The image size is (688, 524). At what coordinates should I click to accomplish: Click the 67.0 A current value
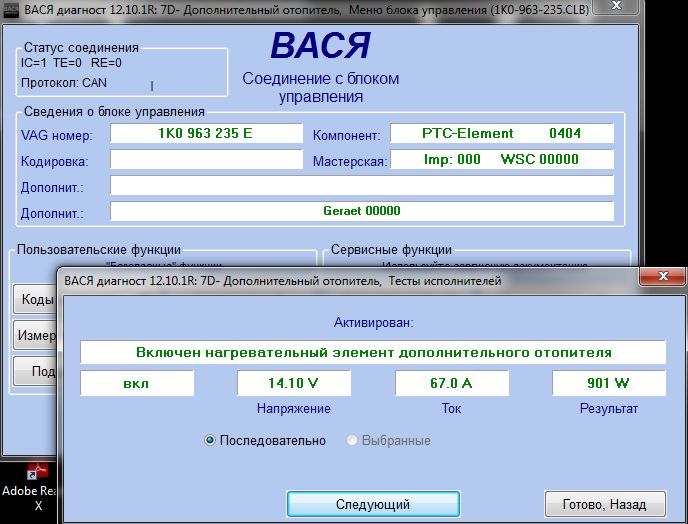[x=452, y=384]
